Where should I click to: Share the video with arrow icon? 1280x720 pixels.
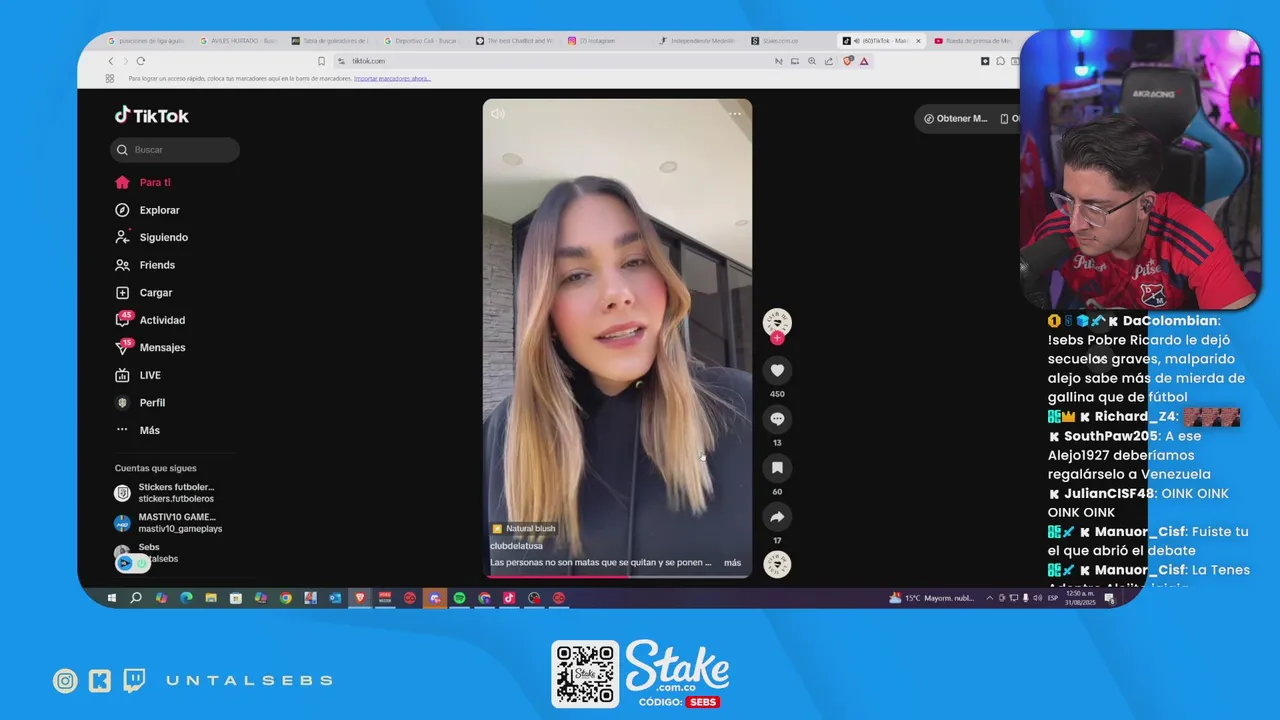point(777,517)
